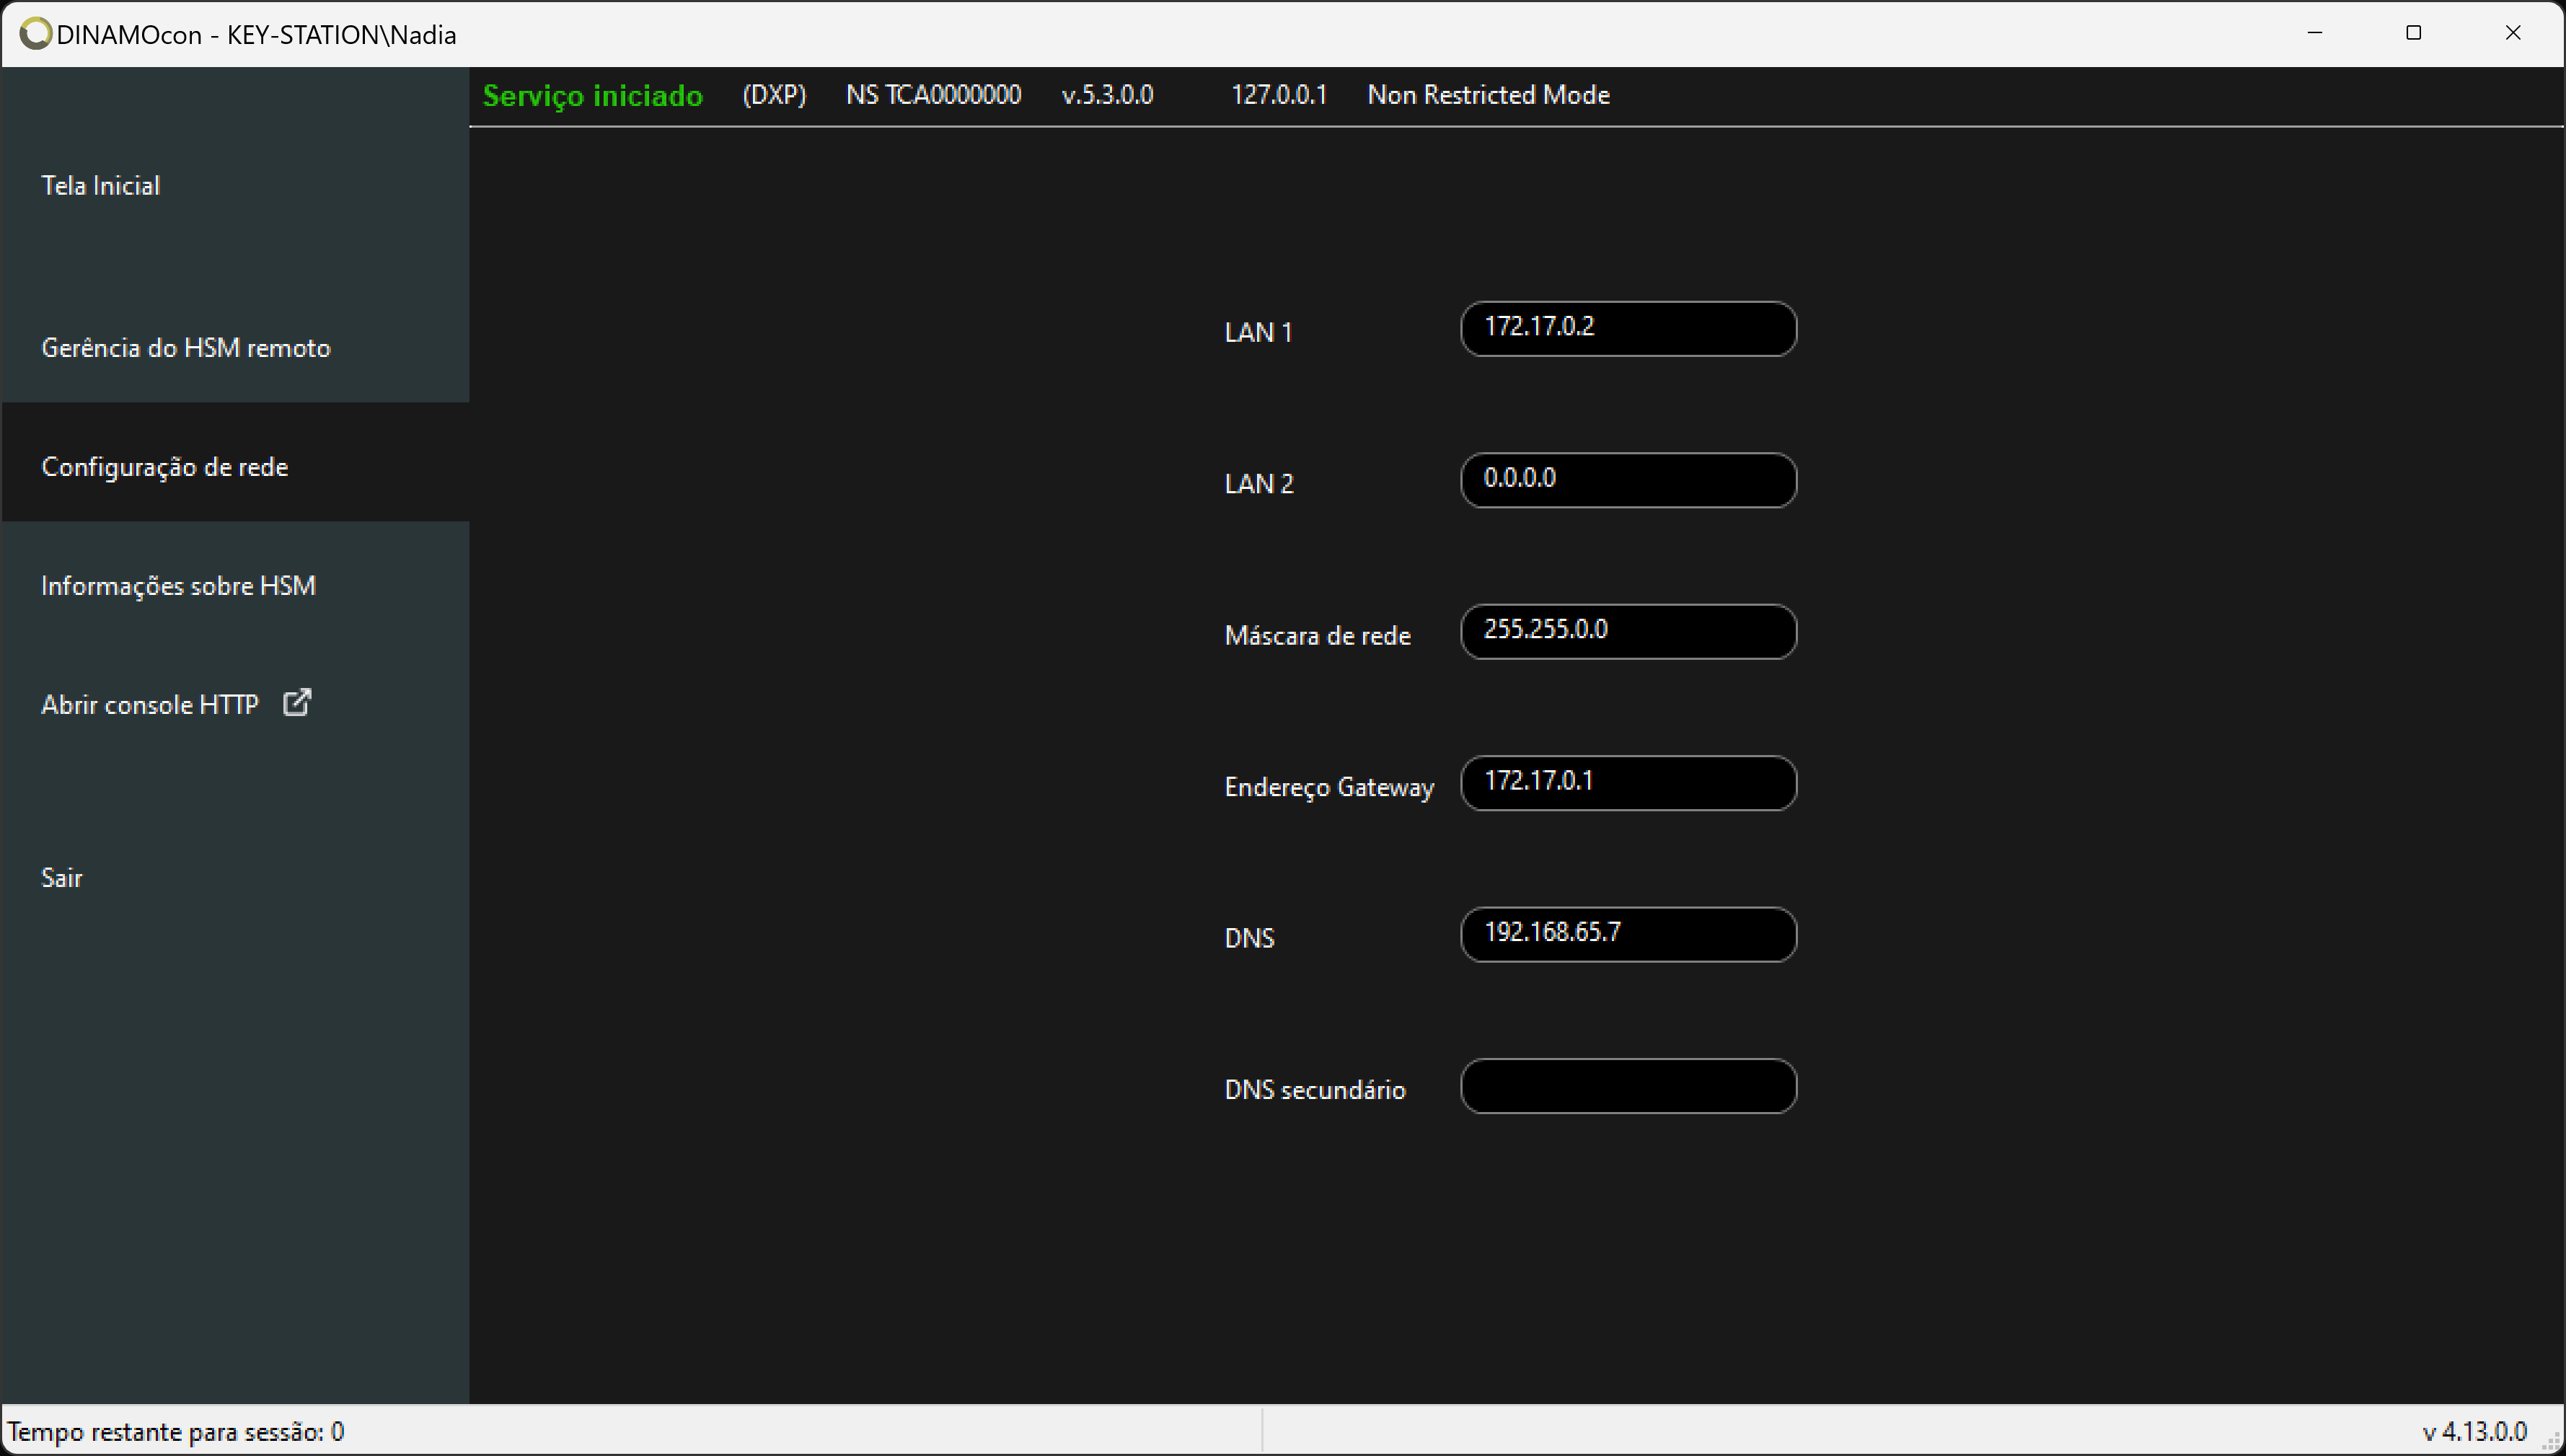The height and width of the screenshot is (1456, 2566).
Task: Click the version v.5.3.0.0 status icon
Action: [x=1108, y=95]
